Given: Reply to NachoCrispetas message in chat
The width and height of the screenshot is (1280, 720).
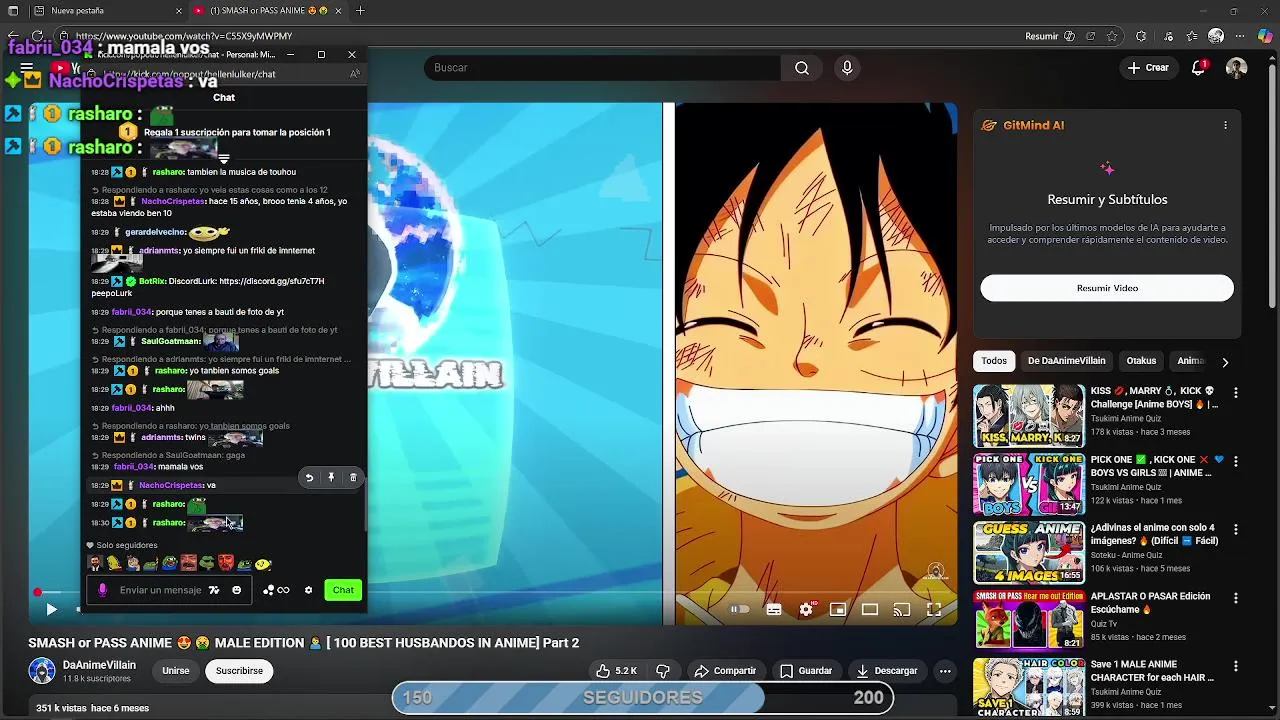Looking at the screenshot, I should [x=309, y=478].
